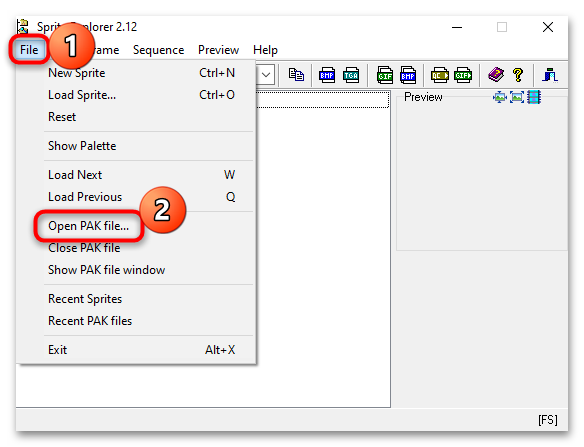Export frame using TGA icon

tap(351, 75)
